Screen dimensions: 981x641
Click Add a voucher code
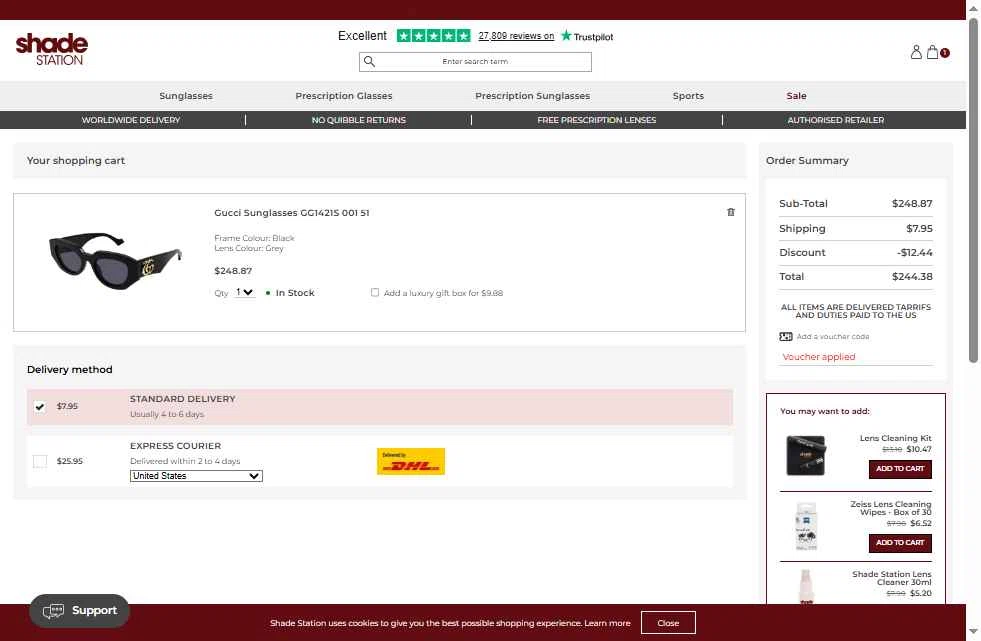click(x=833, y=336)
